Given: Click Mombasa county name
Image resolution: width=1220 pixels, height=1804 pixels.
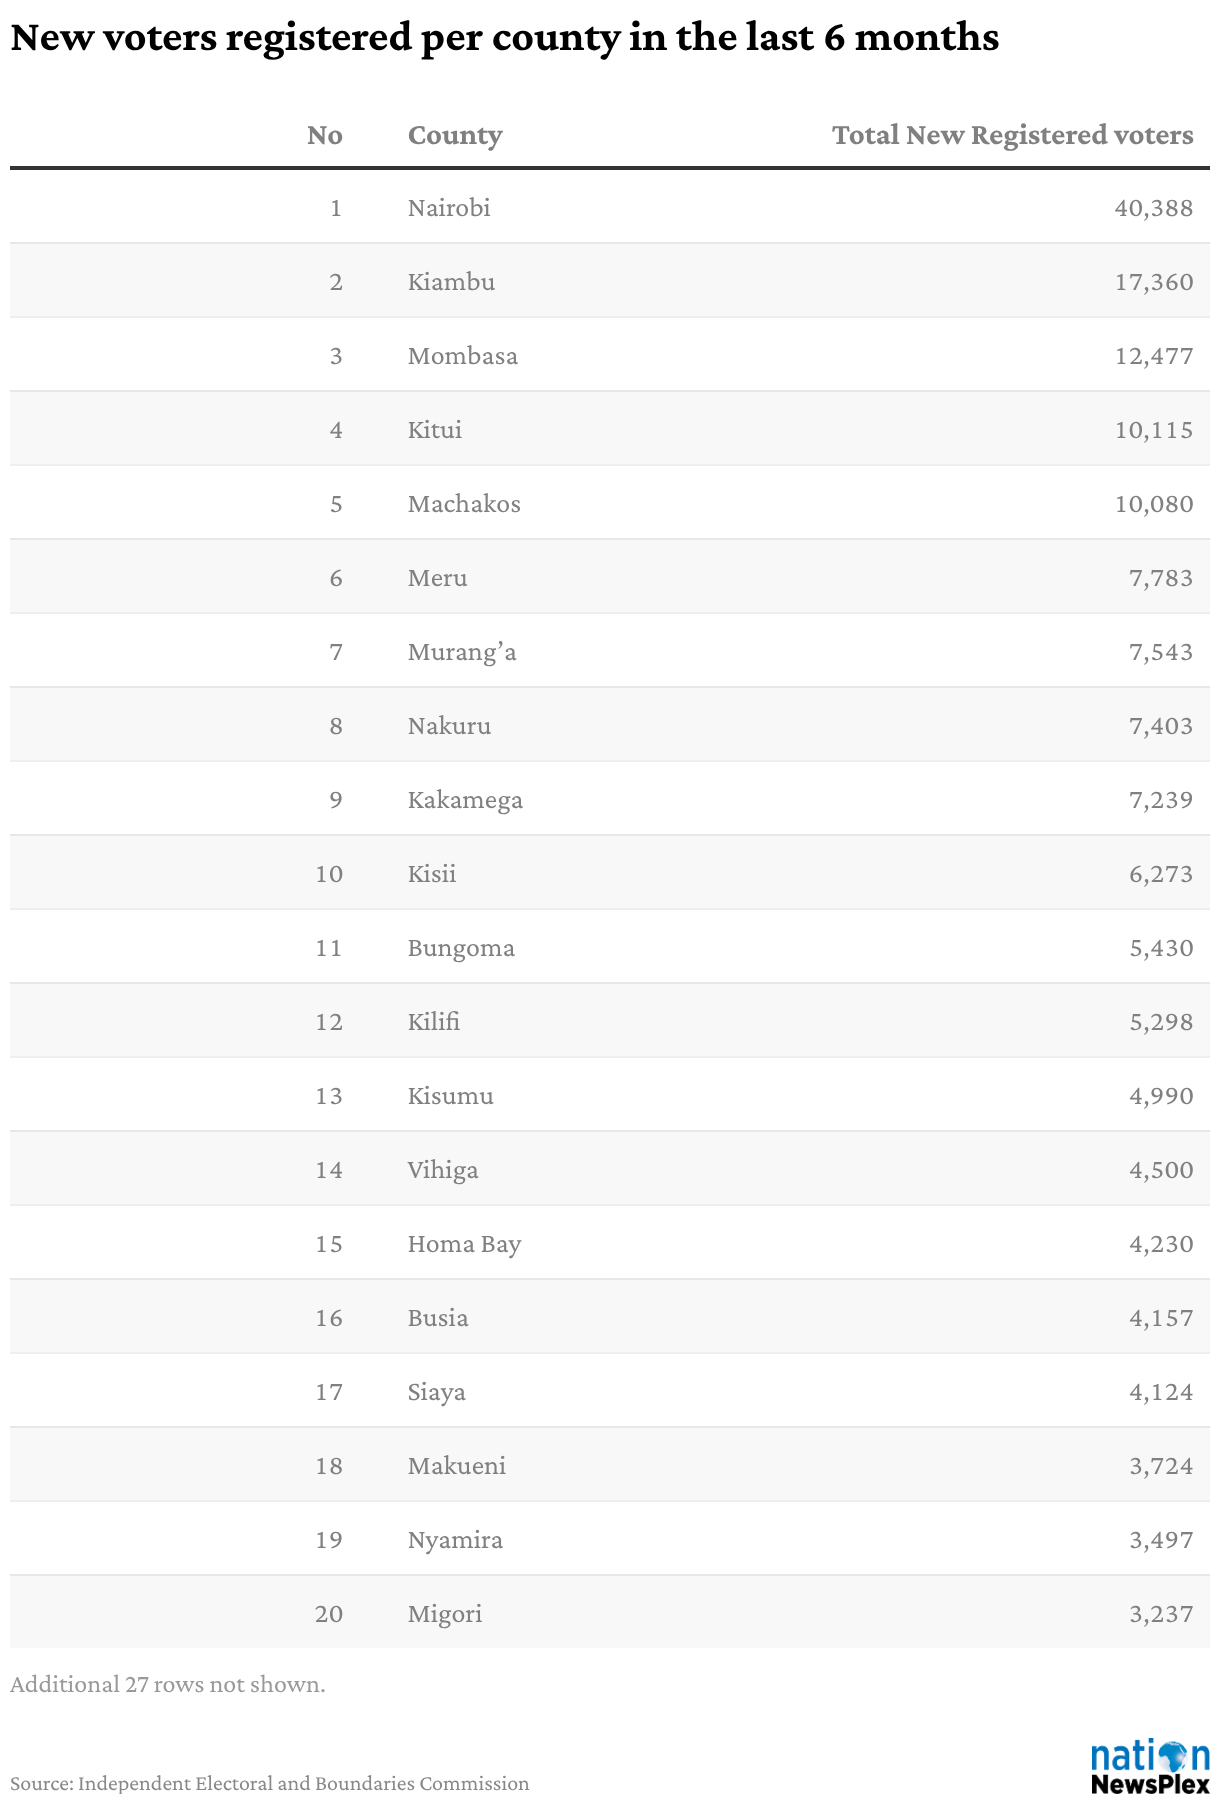Looking at the screenshot, I should point(462,356).
